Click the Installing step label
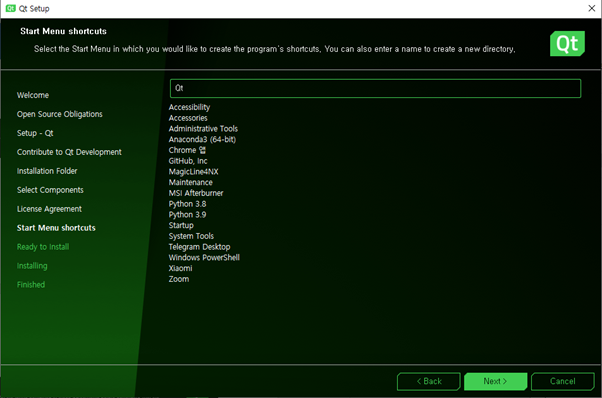Viewport: 602px width, 398px height. tap(32, 266)
